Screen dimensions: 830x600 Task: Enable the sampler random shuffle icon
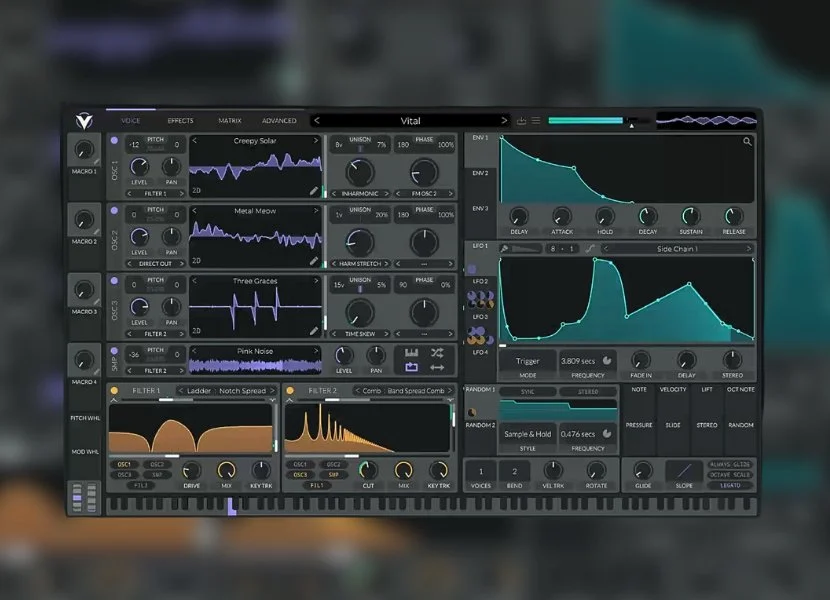pyautogui.click(x=437, y=353)
